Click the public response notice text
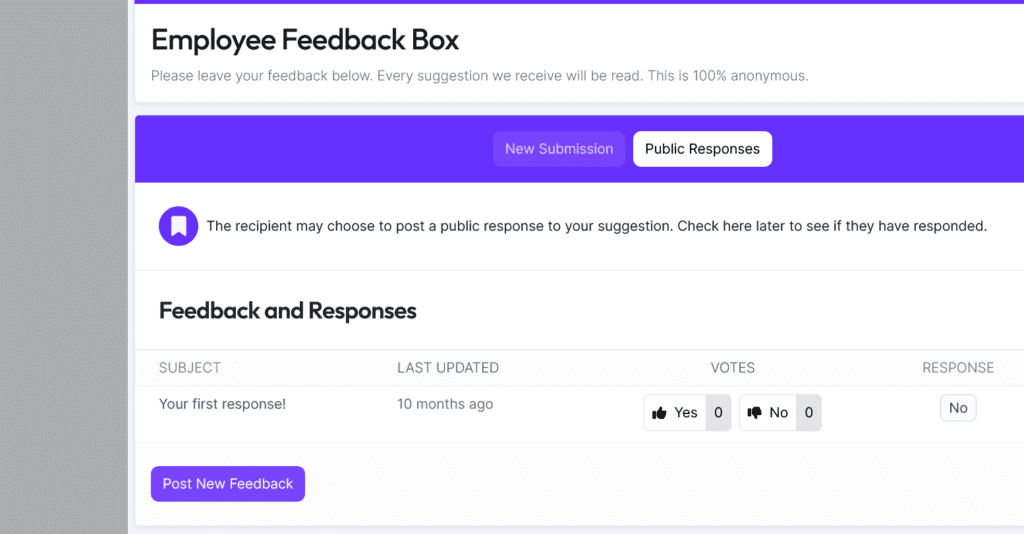The image size is (1024, 534). click(596, 226)
